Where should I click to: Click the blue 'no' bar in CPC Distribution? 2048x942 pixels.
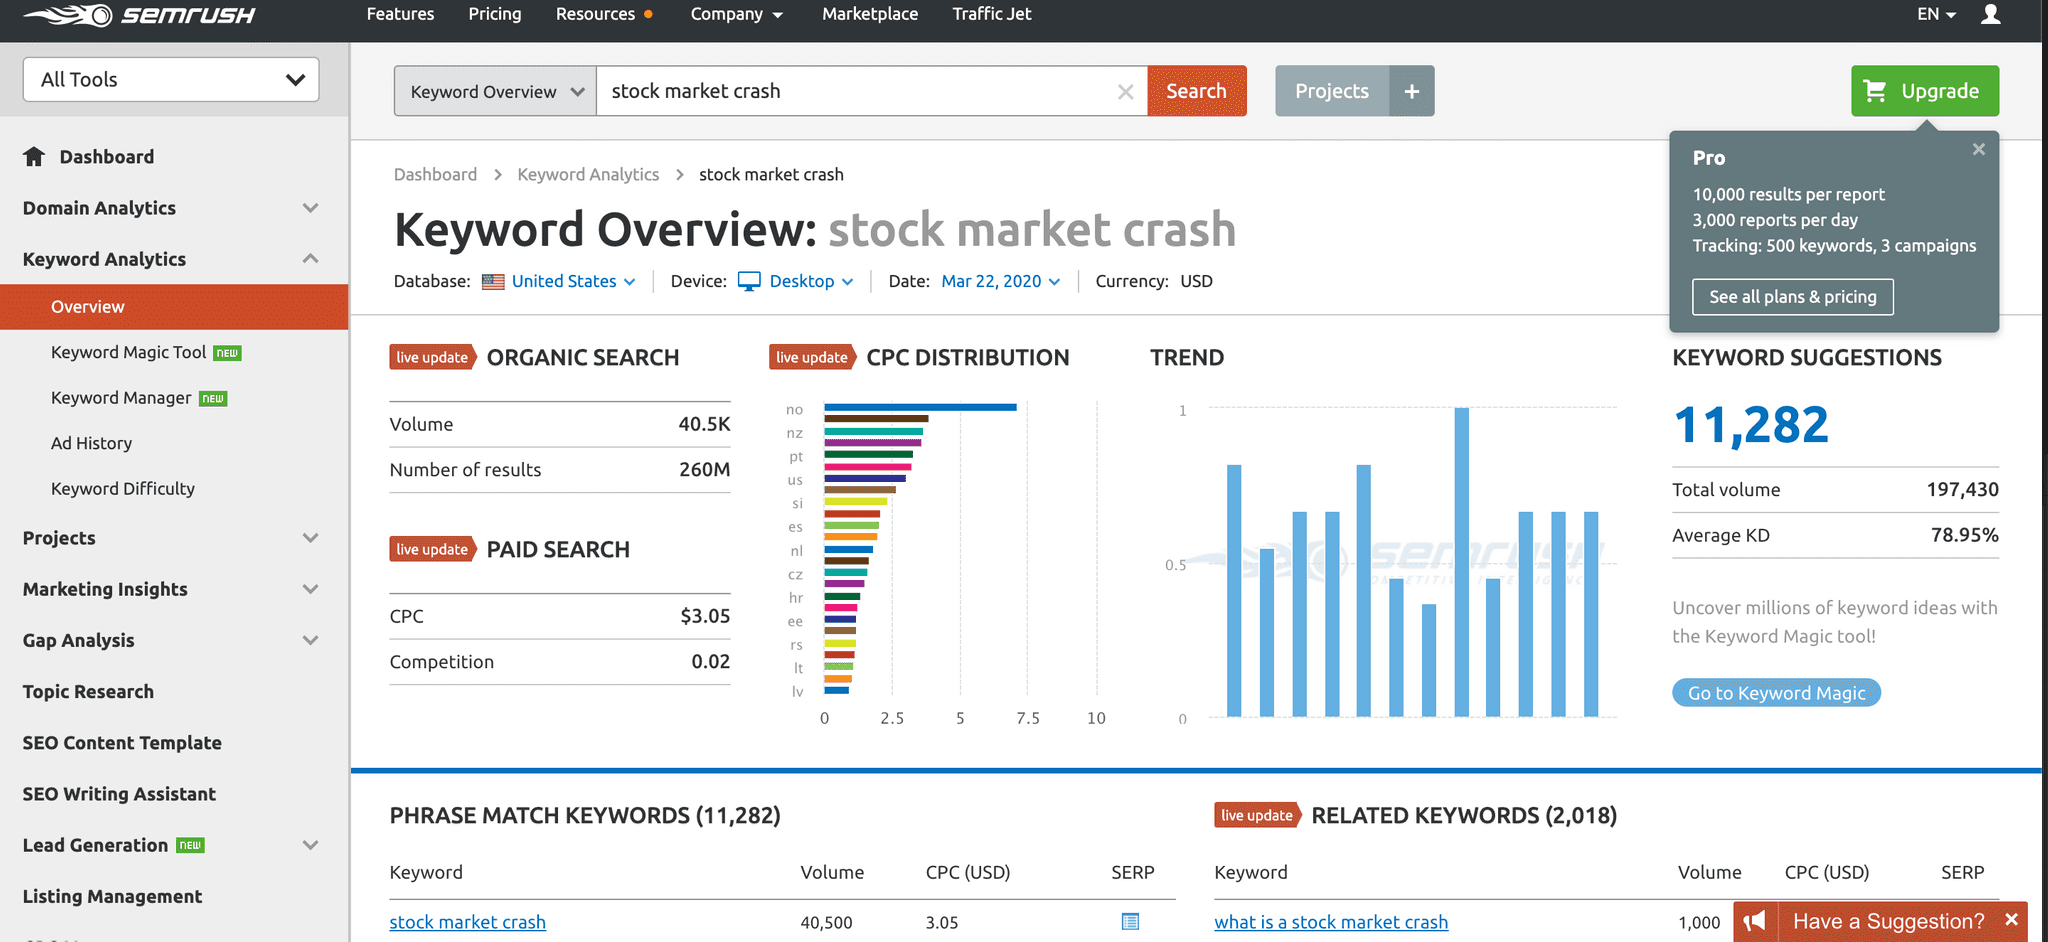[x=920, y=407]
